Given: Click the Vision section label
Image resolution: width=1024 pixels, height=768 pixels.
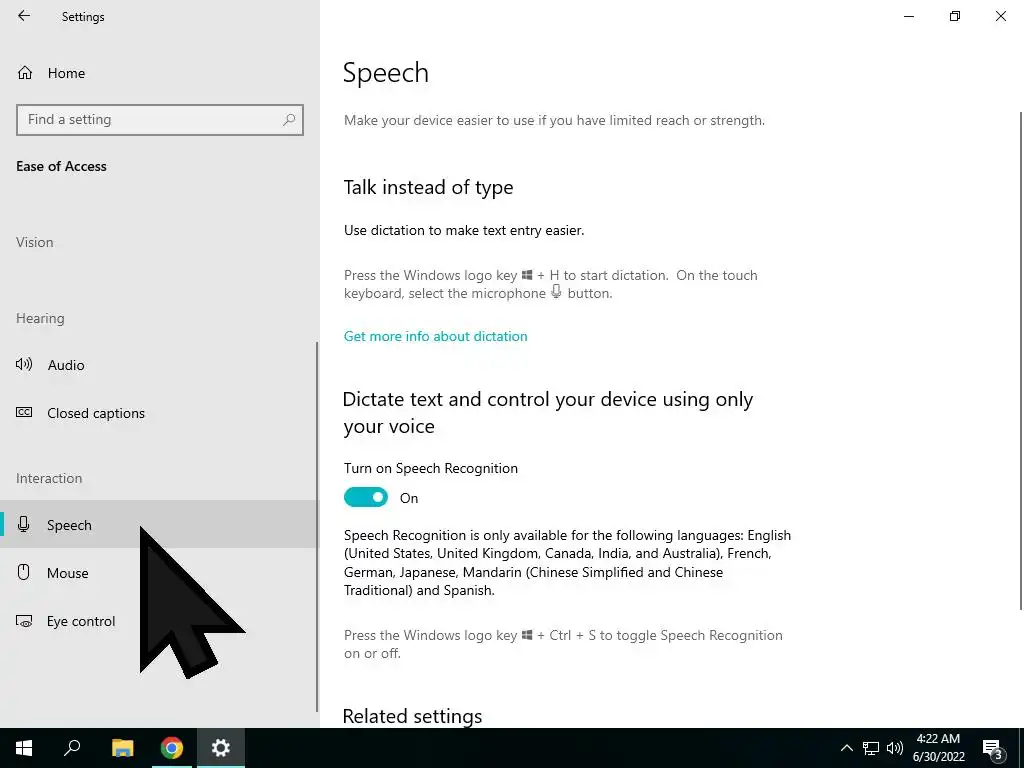Looking at the screenshot, I should click(35, 242).
